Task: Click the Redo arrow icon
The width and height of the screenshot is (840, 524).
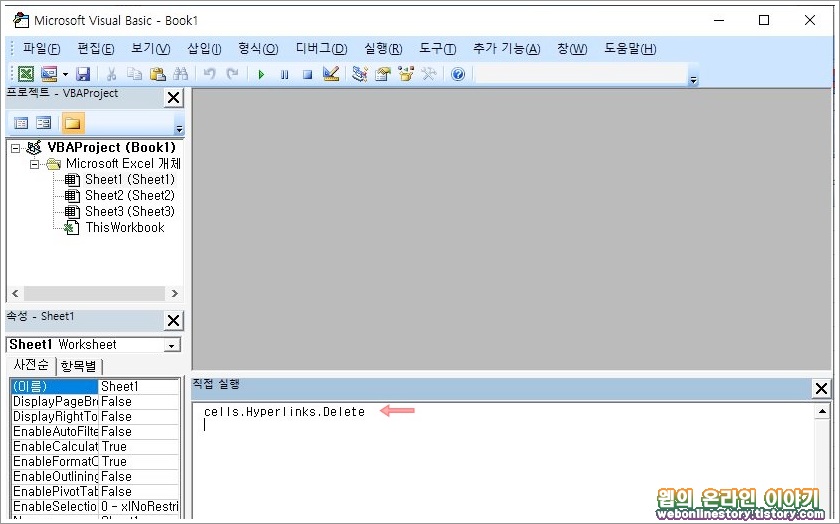Action: click(x=232, y=74)
